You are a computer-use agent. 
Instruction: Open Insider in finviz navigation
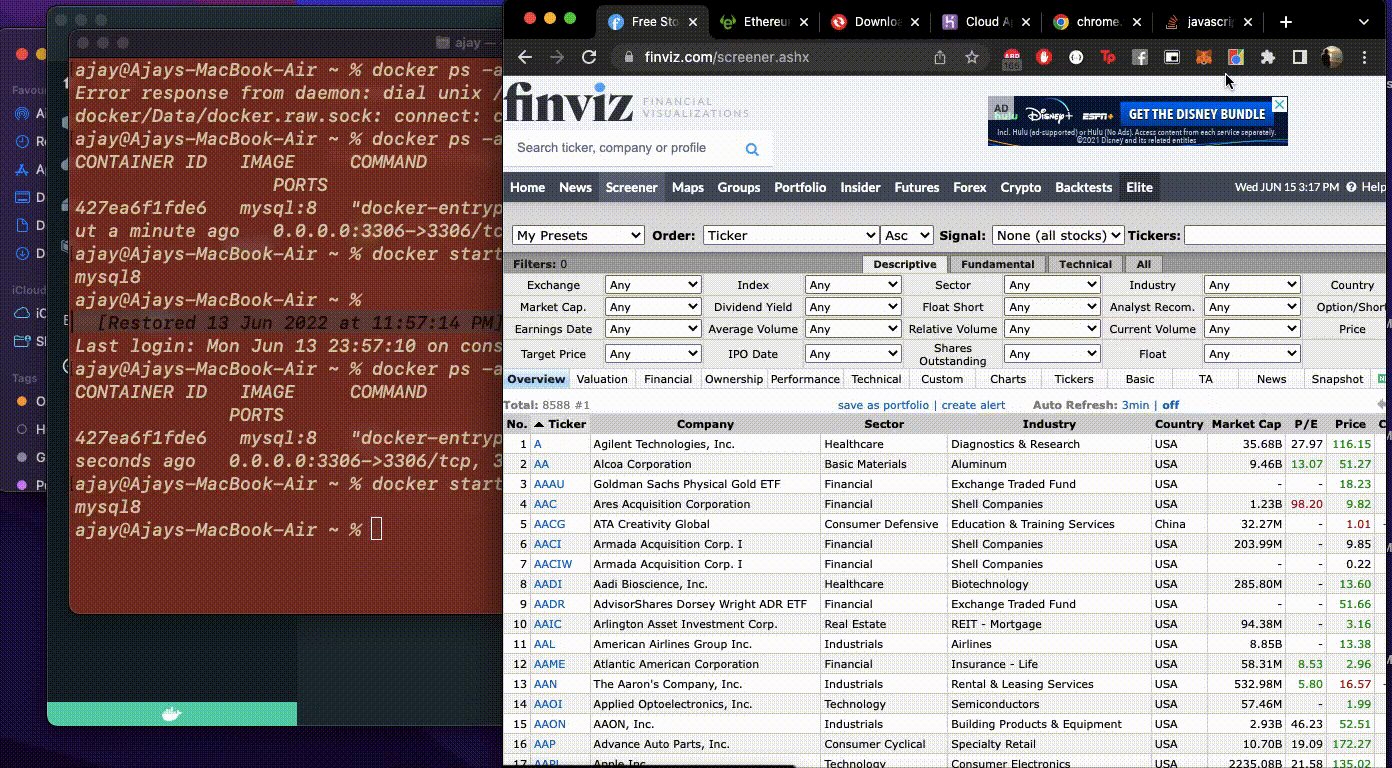tap(860, 187)
